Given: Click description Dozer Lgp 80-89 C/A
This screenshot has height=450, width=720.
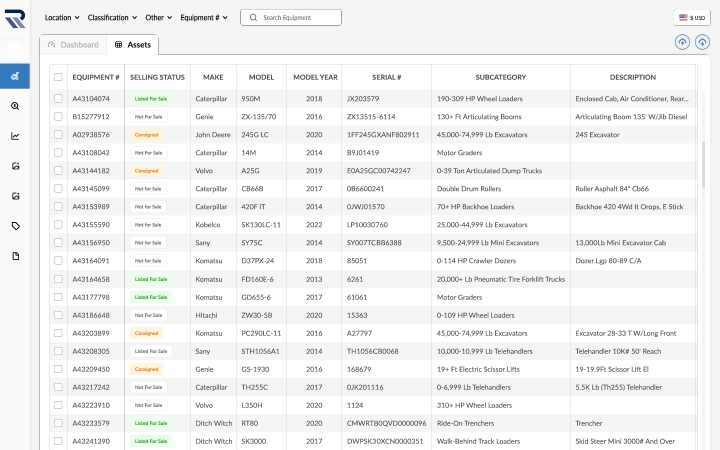Looking at the screenshot, I should (608, 261).
